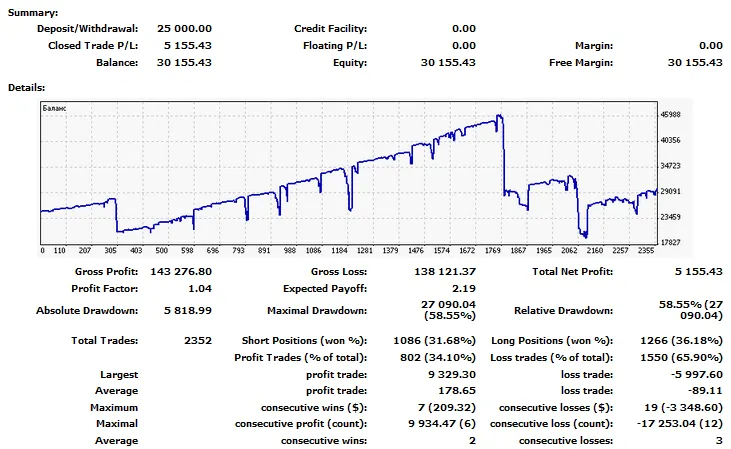The width and height of the screenshot is (731, 449).
Task: Select the Gross Profit value 143 276.80
Action: coord(178,271)
